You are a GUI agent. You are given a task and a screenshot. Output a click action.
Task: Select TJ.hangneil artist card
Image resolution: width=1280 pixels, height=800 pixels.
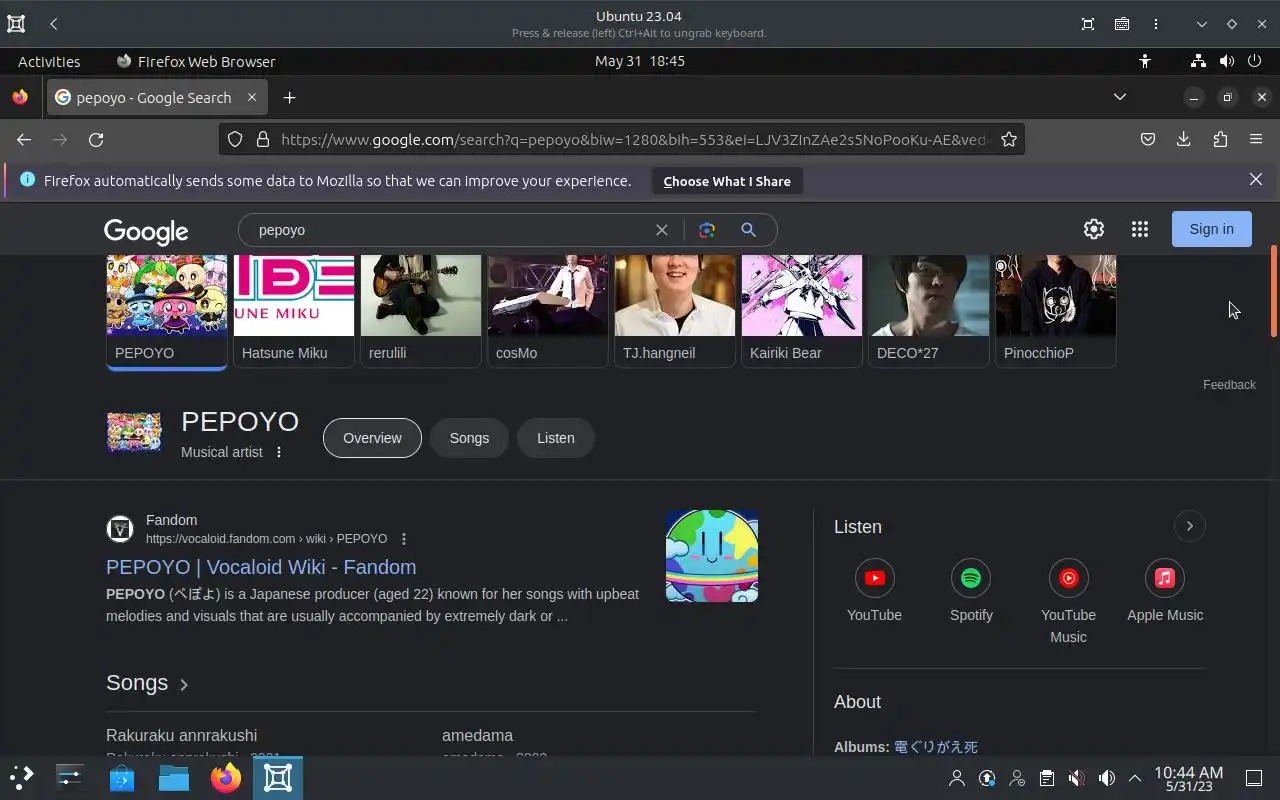tap(675, 311)
